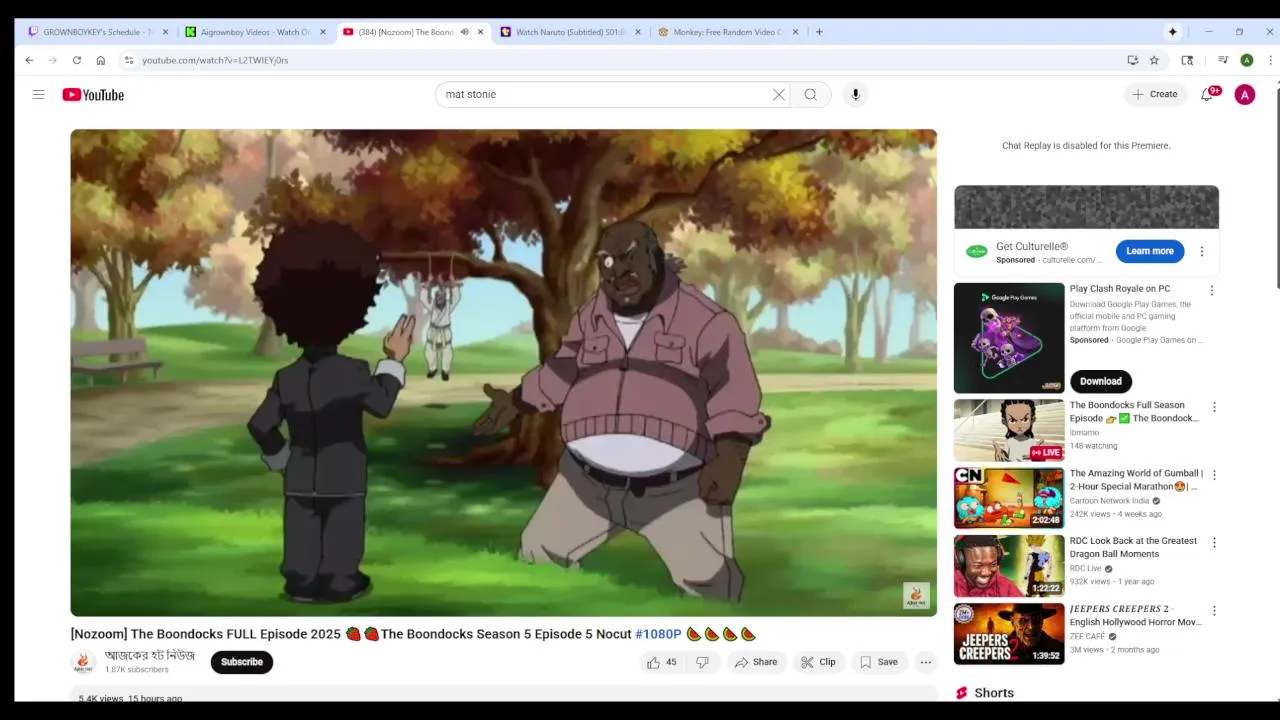
Task: Open Jeepers Creepers 2 thumbnail
Action: pyautogui.click(x=1009, y=634)
